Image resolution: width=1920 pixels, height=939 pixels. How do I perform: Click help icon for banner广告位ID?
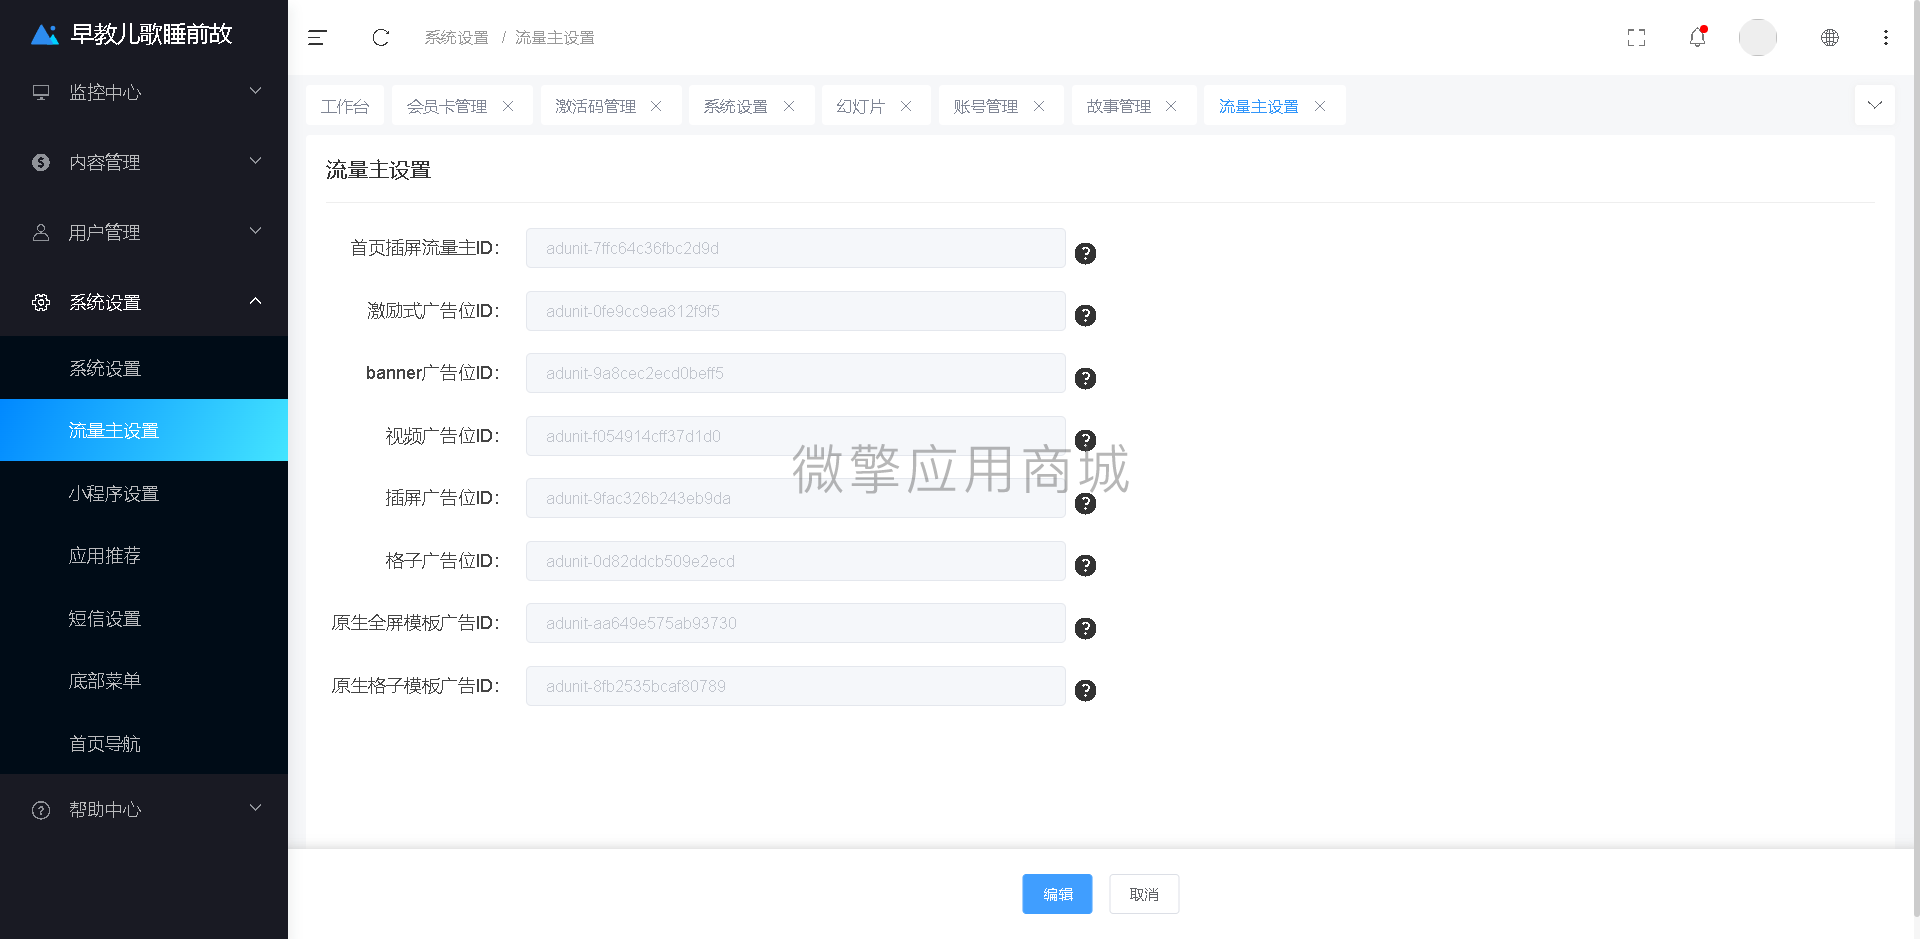point(1085,378)
